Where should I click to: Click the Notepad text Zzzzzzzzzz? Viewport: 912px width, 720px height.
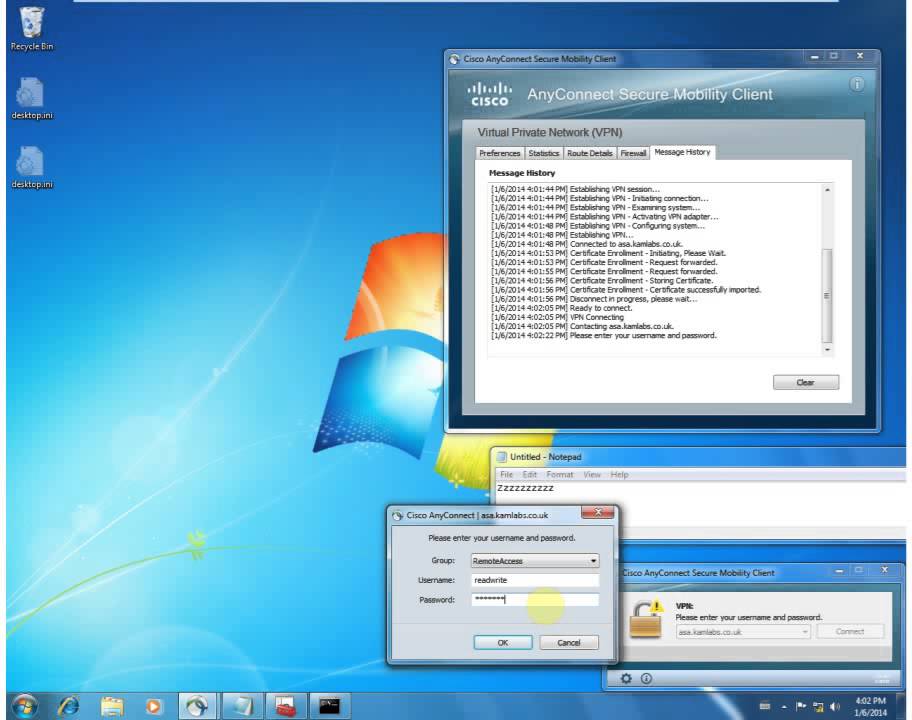click(x=526, y=488)
